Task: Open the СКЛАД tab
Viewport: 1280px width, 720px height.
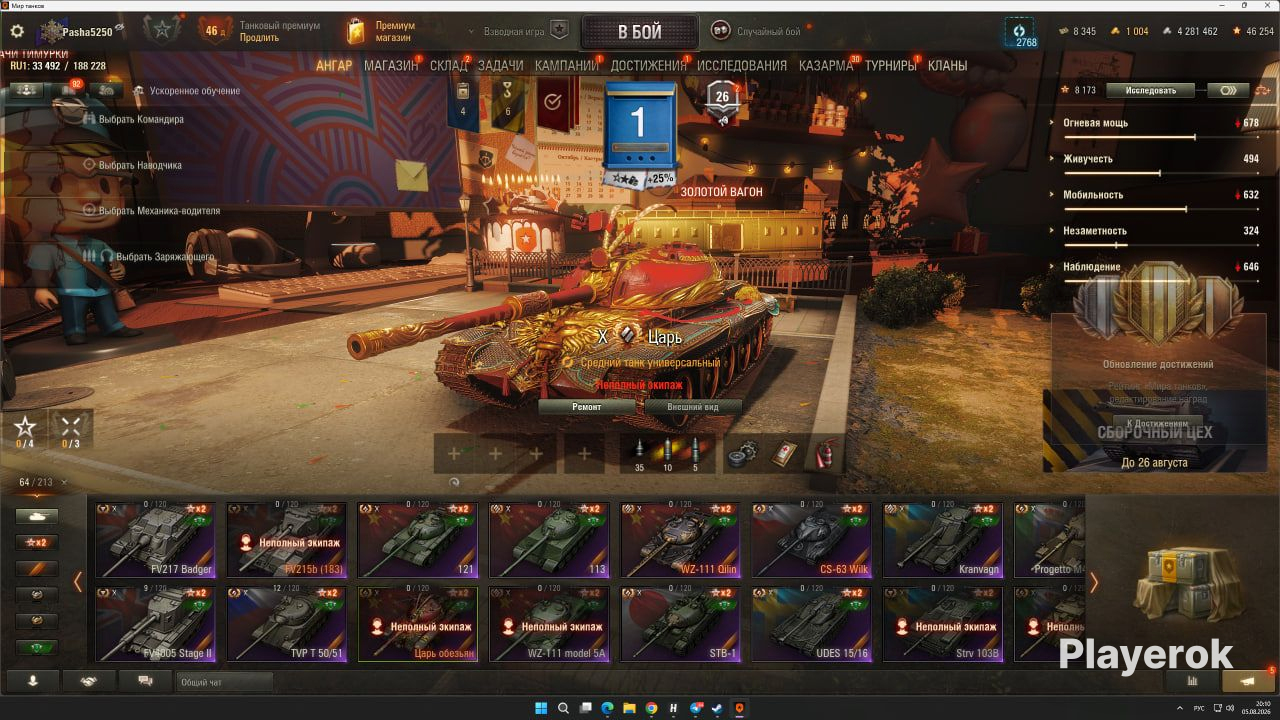Action: pyautogui.click(x=448, y=66)
